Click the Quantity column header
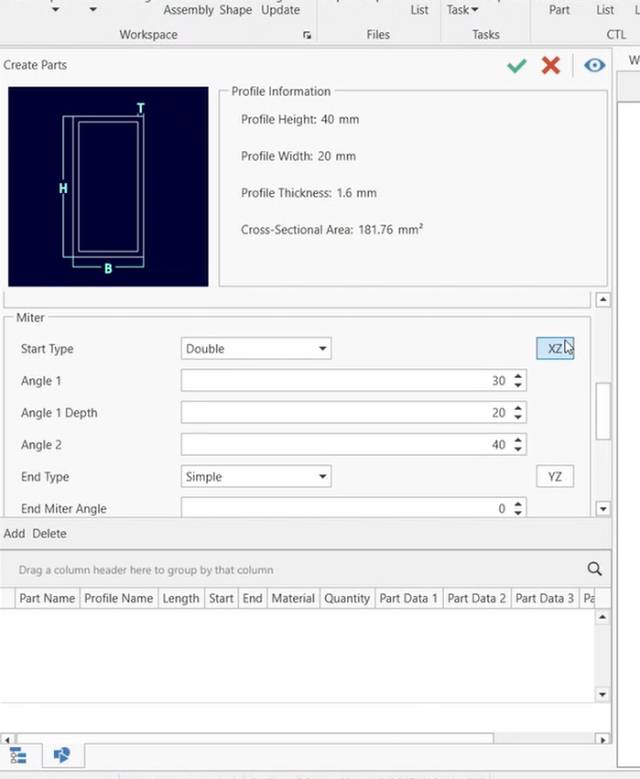The height and width of the screenshot is (779, 640). (x=347, y=598)
